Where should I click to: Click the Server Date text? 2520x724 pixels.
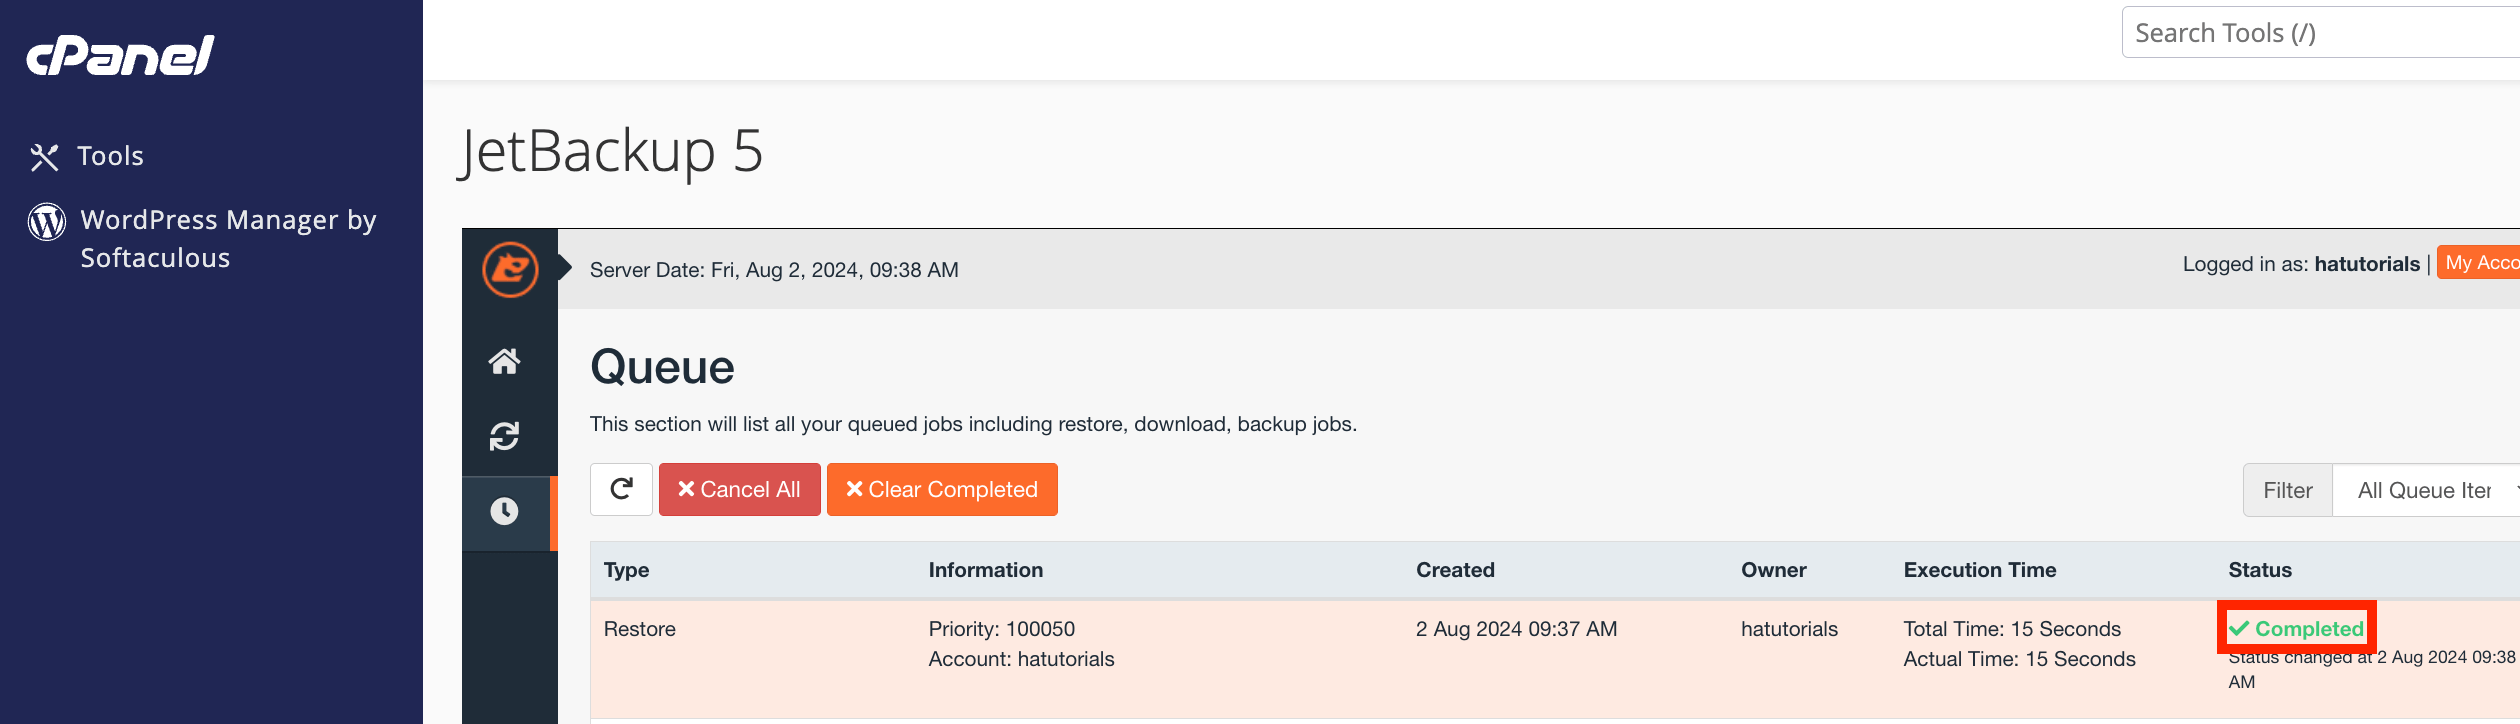774,270
